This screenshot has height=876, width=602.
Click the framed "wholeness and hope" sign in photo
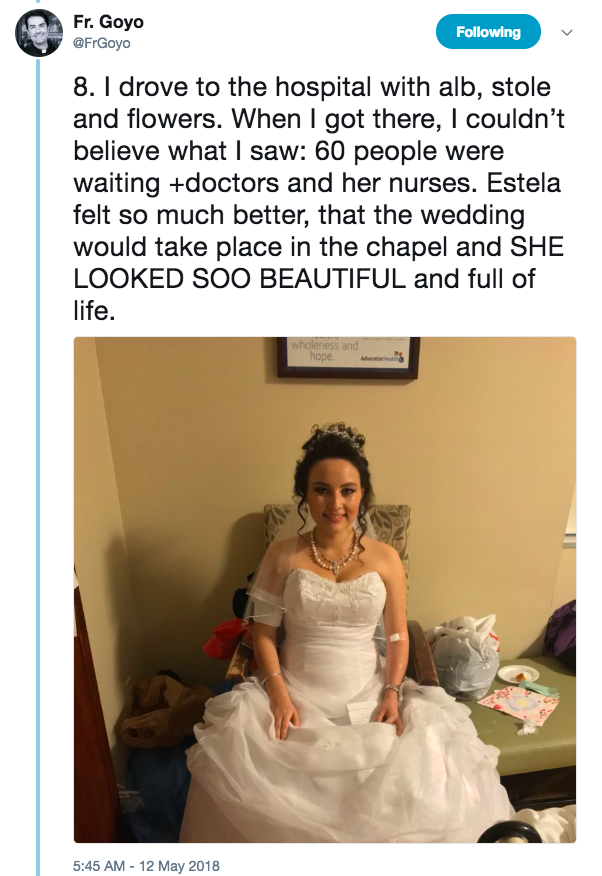[x=348, y=356]
